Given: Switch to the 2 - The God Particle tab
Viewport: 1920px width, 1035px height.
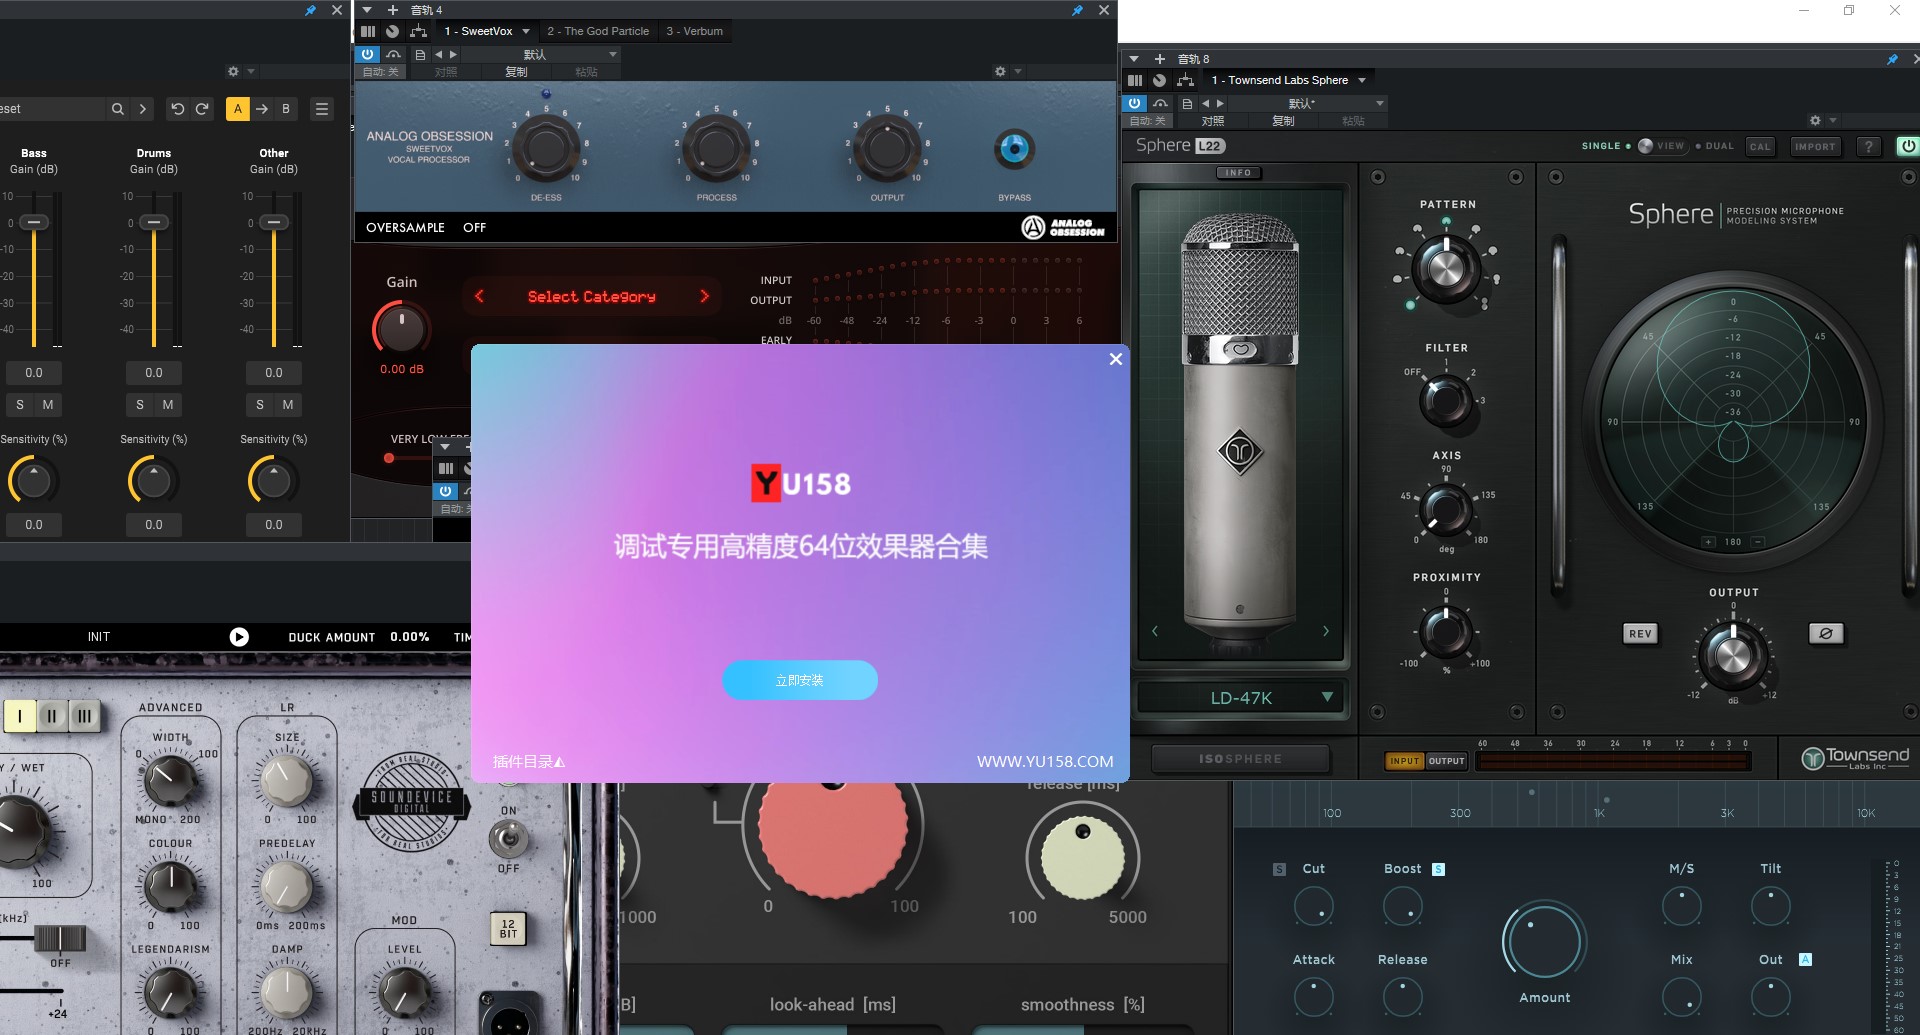Looking at the screenshot, I should [x=598, y=31].
